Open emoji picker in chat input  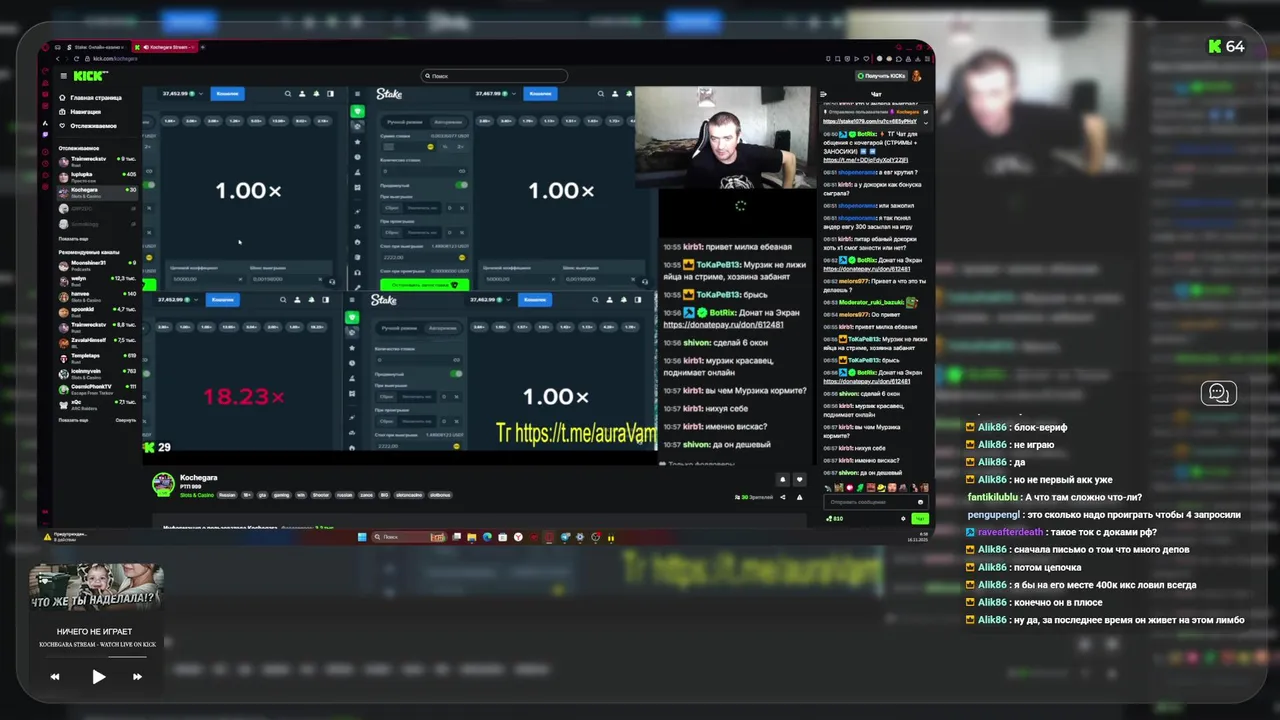click(x=922, y=502)
